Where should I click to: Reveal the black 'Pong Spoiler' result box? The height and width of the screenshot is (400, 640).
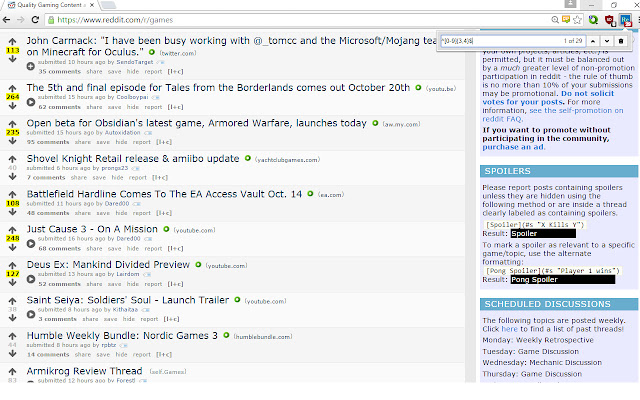(x=563, y=280)
